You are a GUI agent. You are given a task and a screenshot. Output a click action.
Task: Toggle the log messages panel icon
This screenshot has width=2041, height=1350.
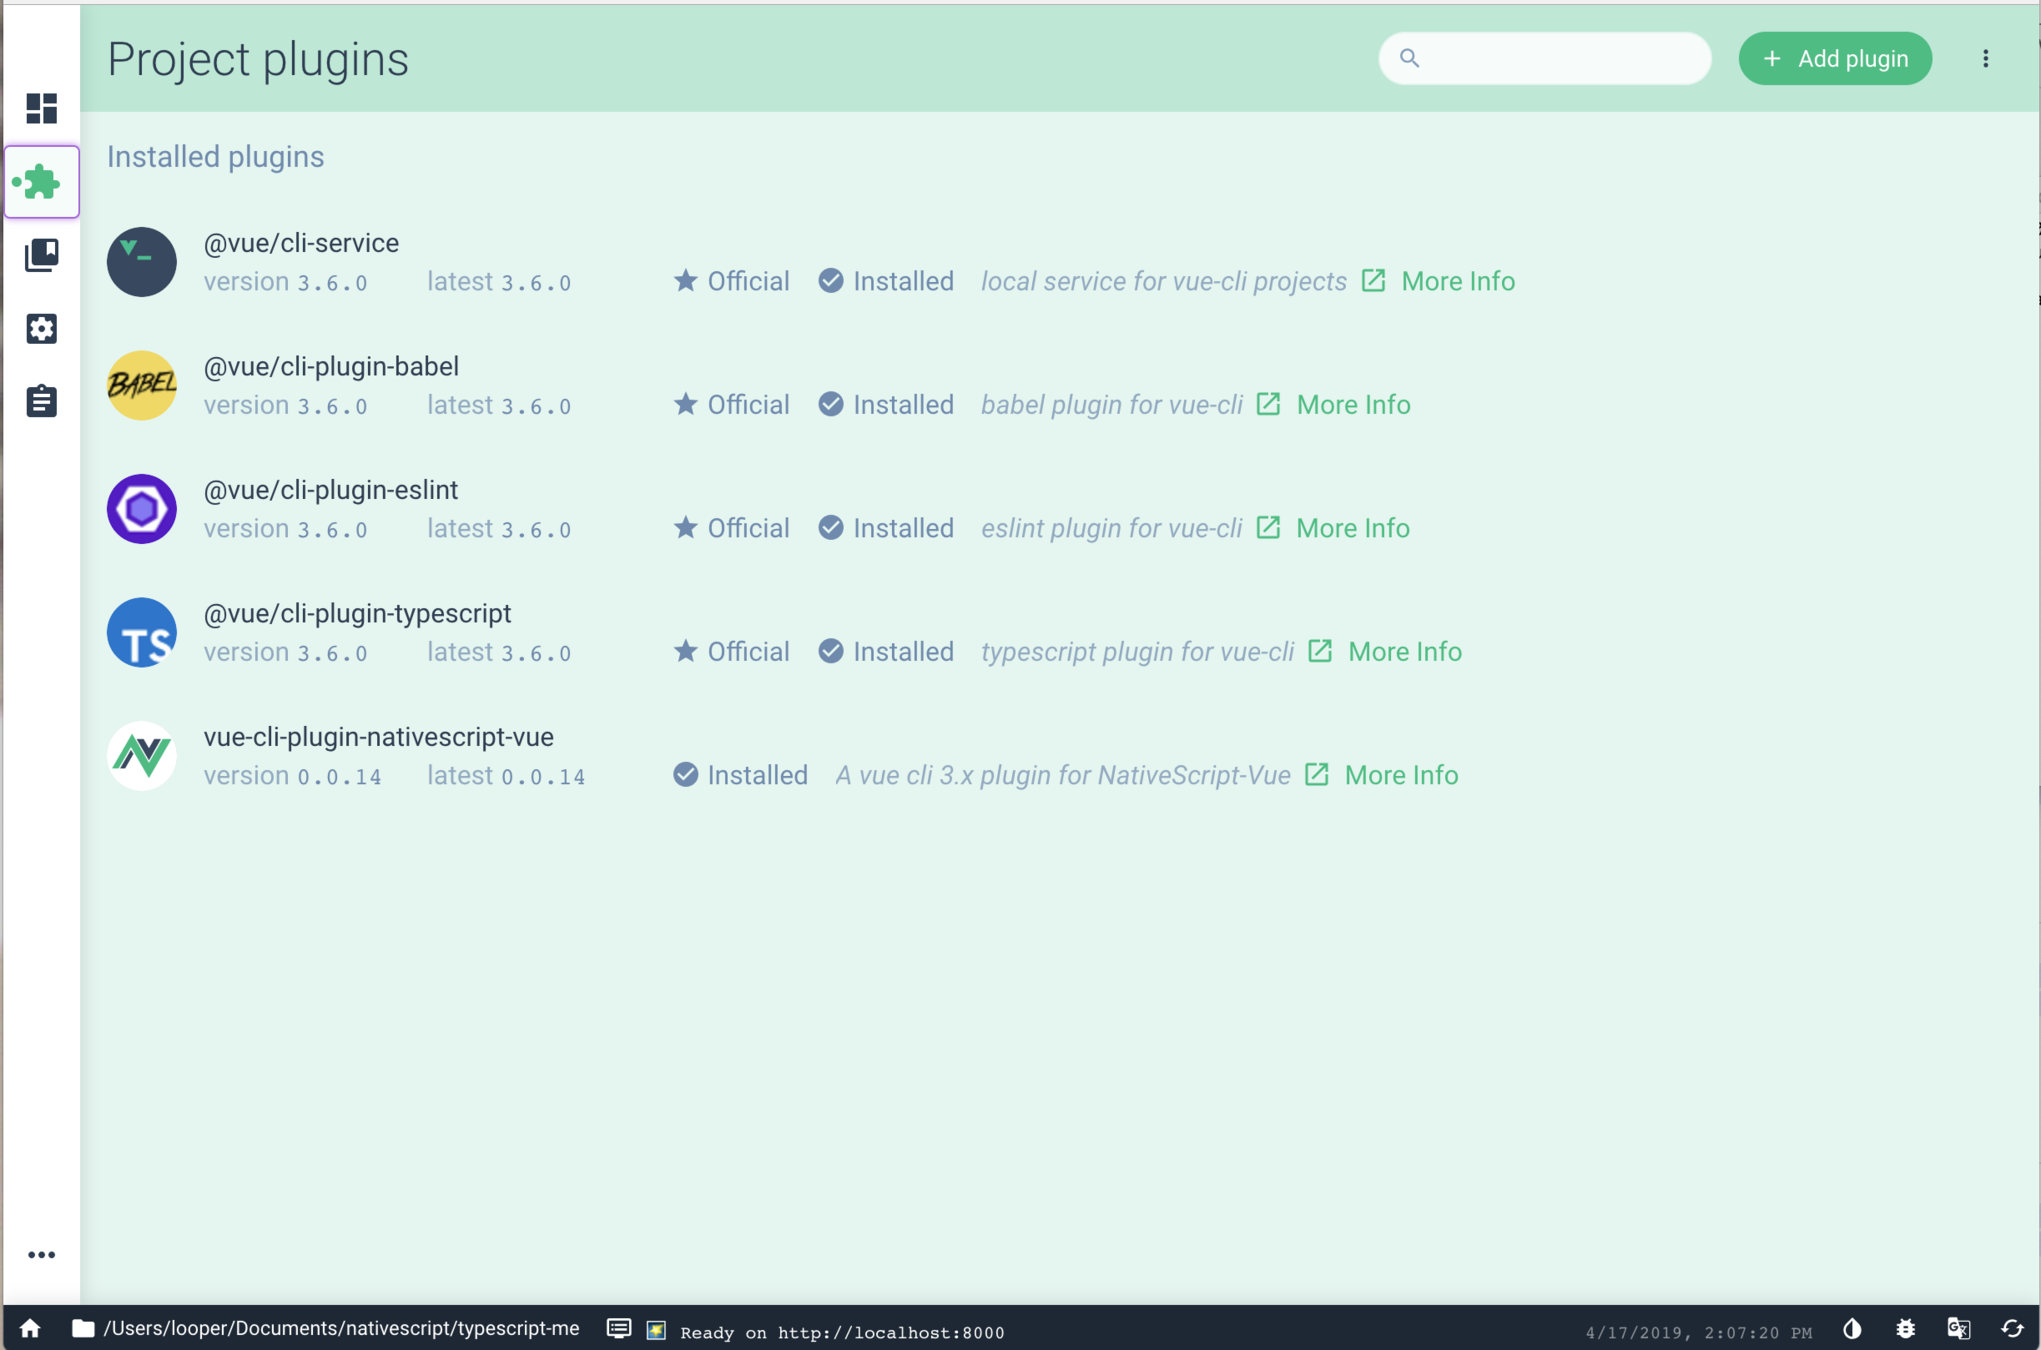619,1329
